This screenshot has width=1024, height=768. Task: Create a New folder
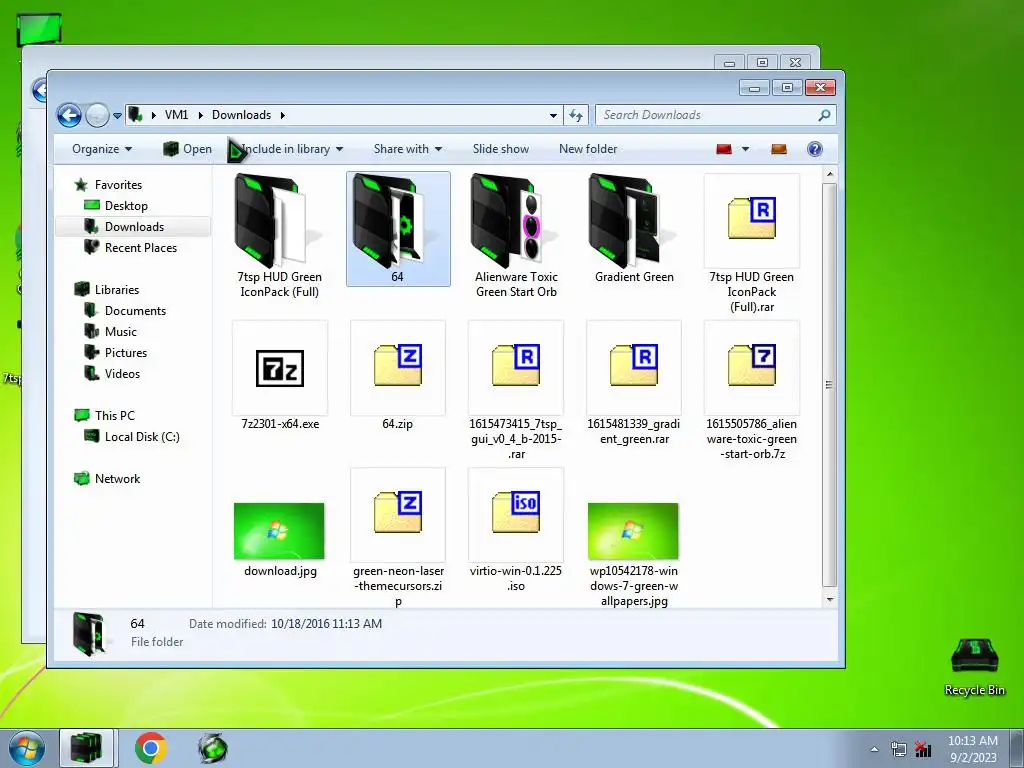coord(588,149)
